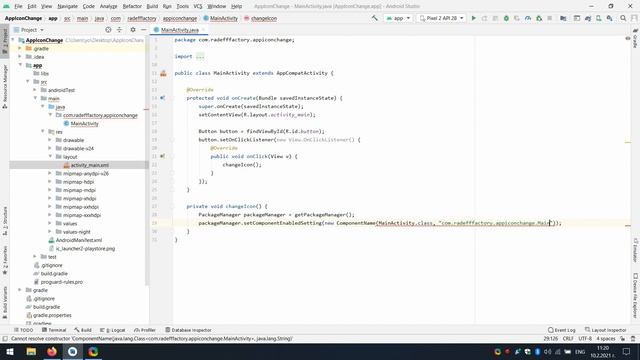Select AndroidManifest.xml in project tree
The image size is (640, 360).
pyautogui.click(x=79, y=240)
